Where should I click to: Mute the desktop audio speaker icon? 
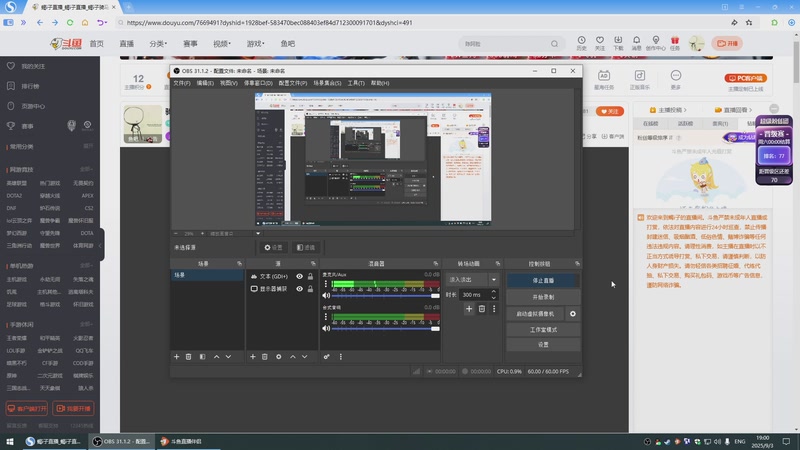click(326, 329)
